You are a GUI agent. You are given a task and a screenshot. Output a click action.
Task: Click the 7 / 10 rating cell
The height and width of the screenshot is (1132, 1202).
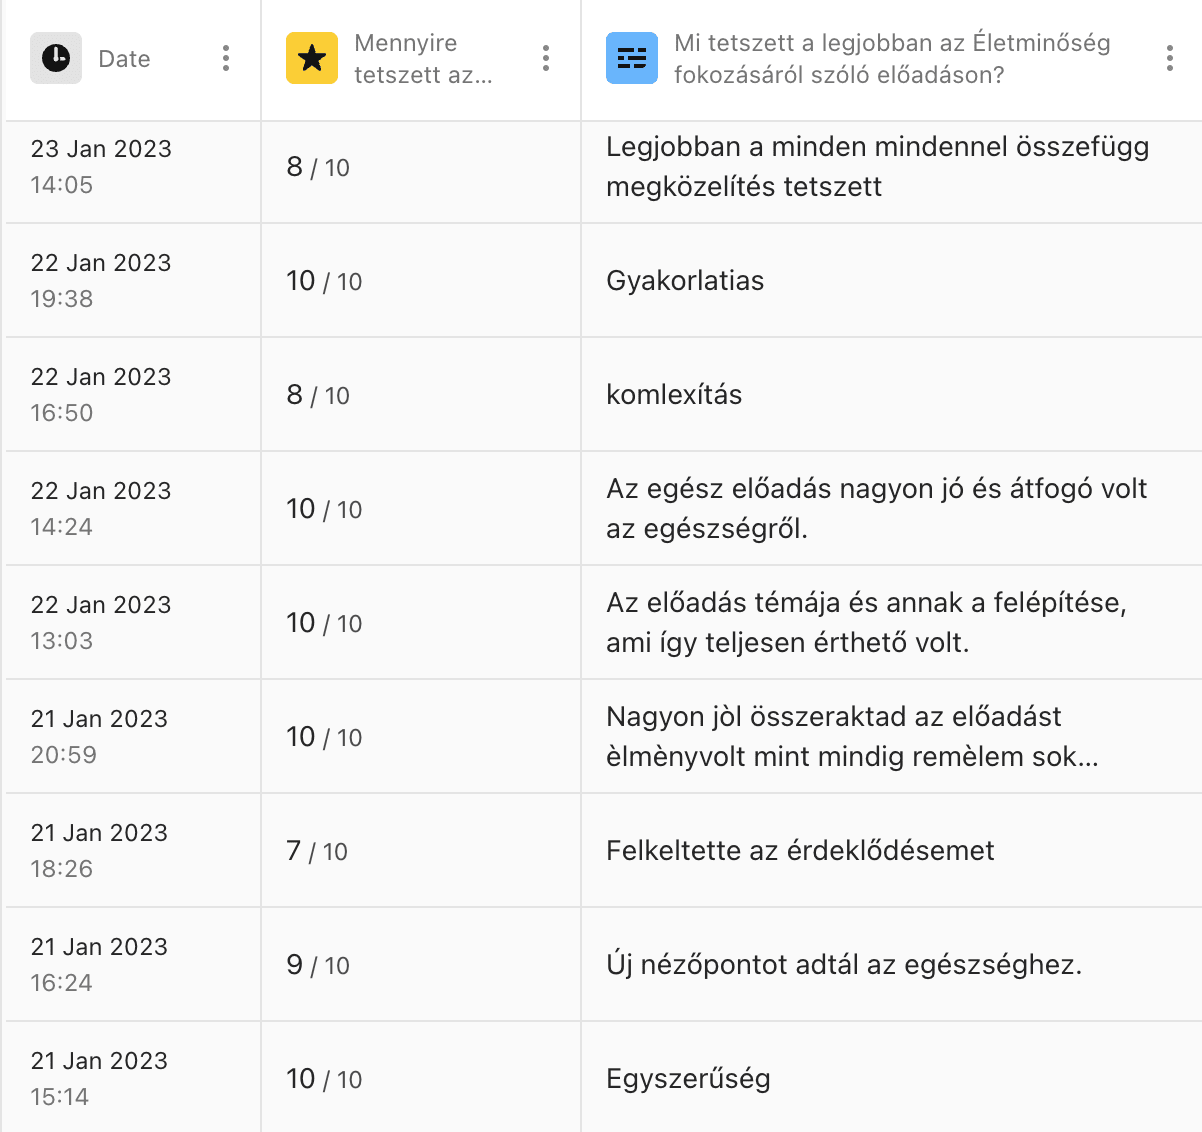(421, 851)
